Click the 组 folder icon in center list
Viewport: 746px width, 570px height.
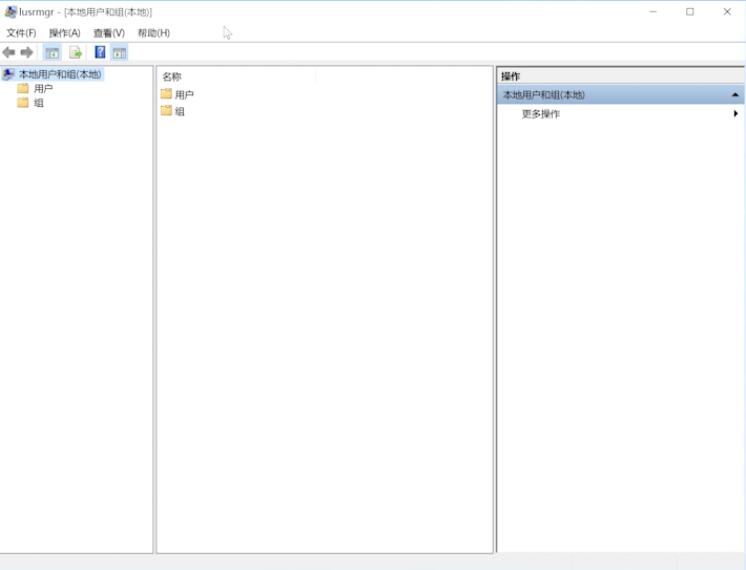click(x=166, y=111)
